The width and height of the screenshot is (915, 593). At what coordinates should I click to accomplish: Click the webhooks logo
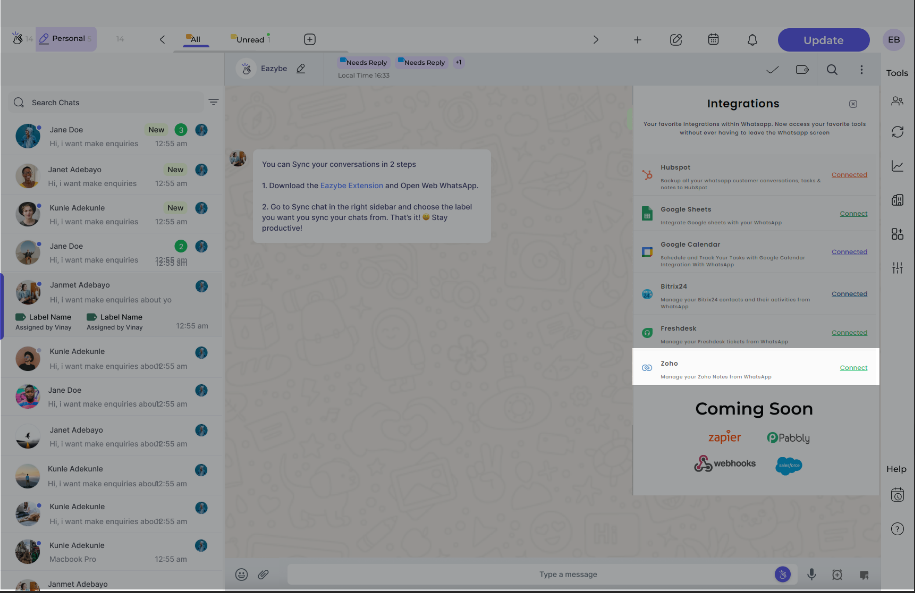[724, 463]
